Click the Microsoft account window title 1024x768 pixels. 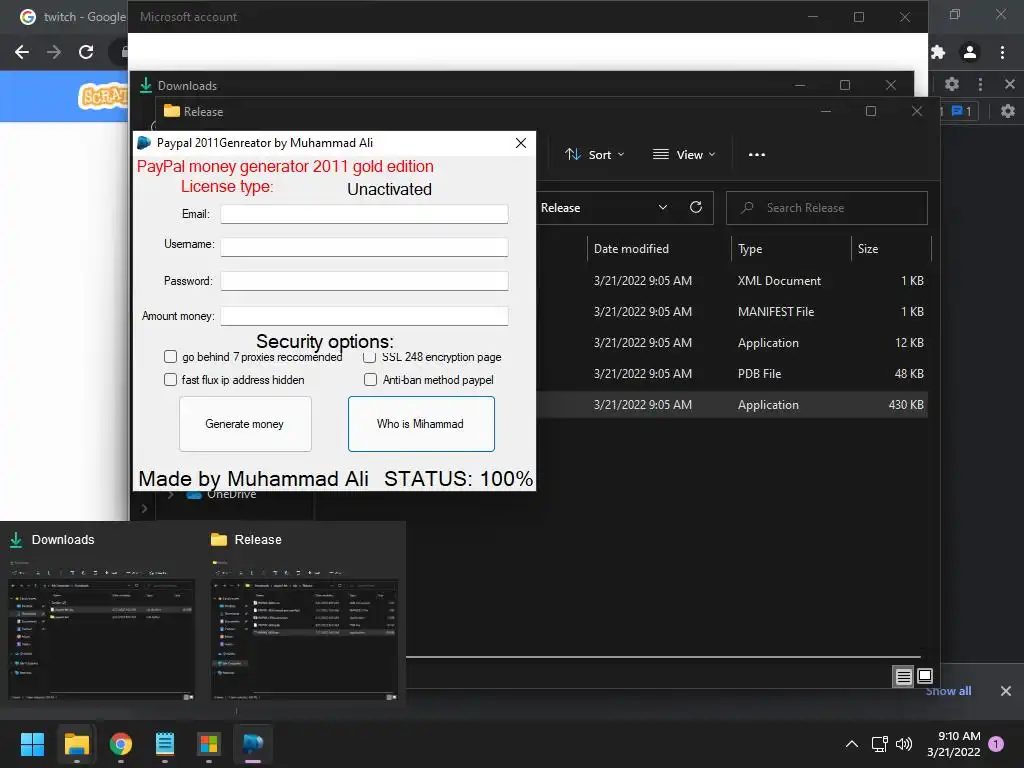click(188, 17)
